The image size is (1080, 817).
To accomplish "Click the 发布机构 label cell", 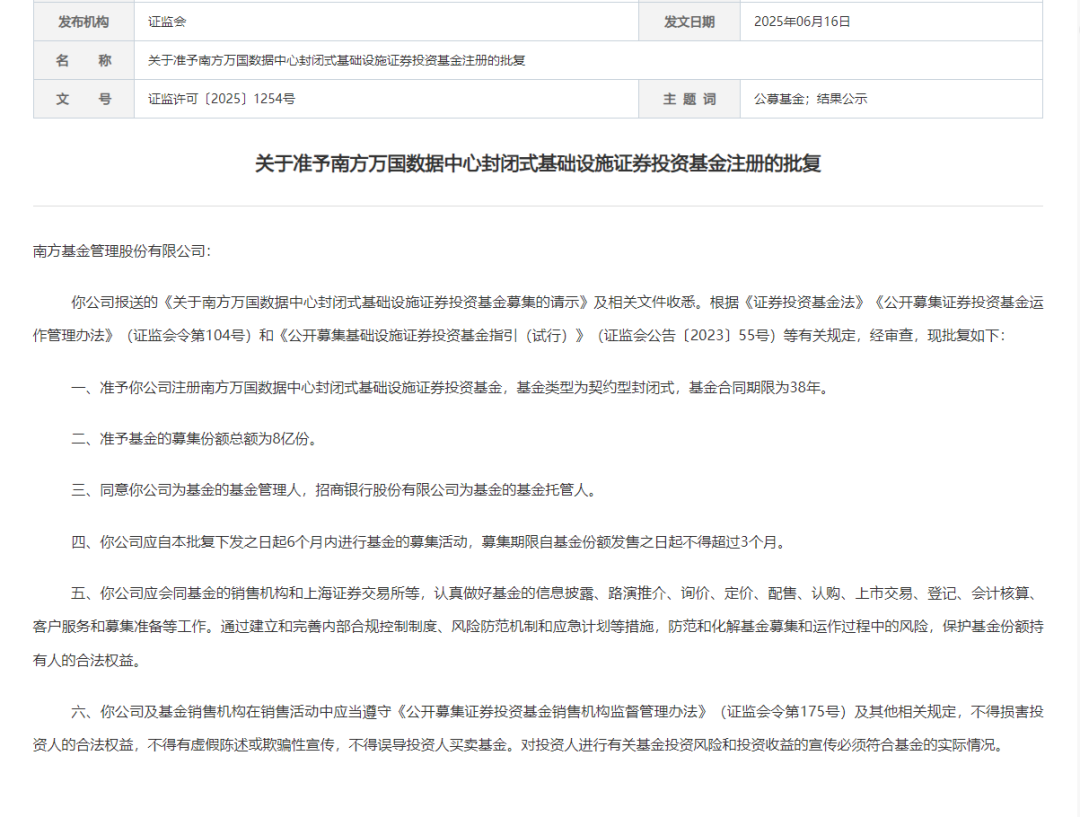I will pyautogui.click(x=84, y=21).
